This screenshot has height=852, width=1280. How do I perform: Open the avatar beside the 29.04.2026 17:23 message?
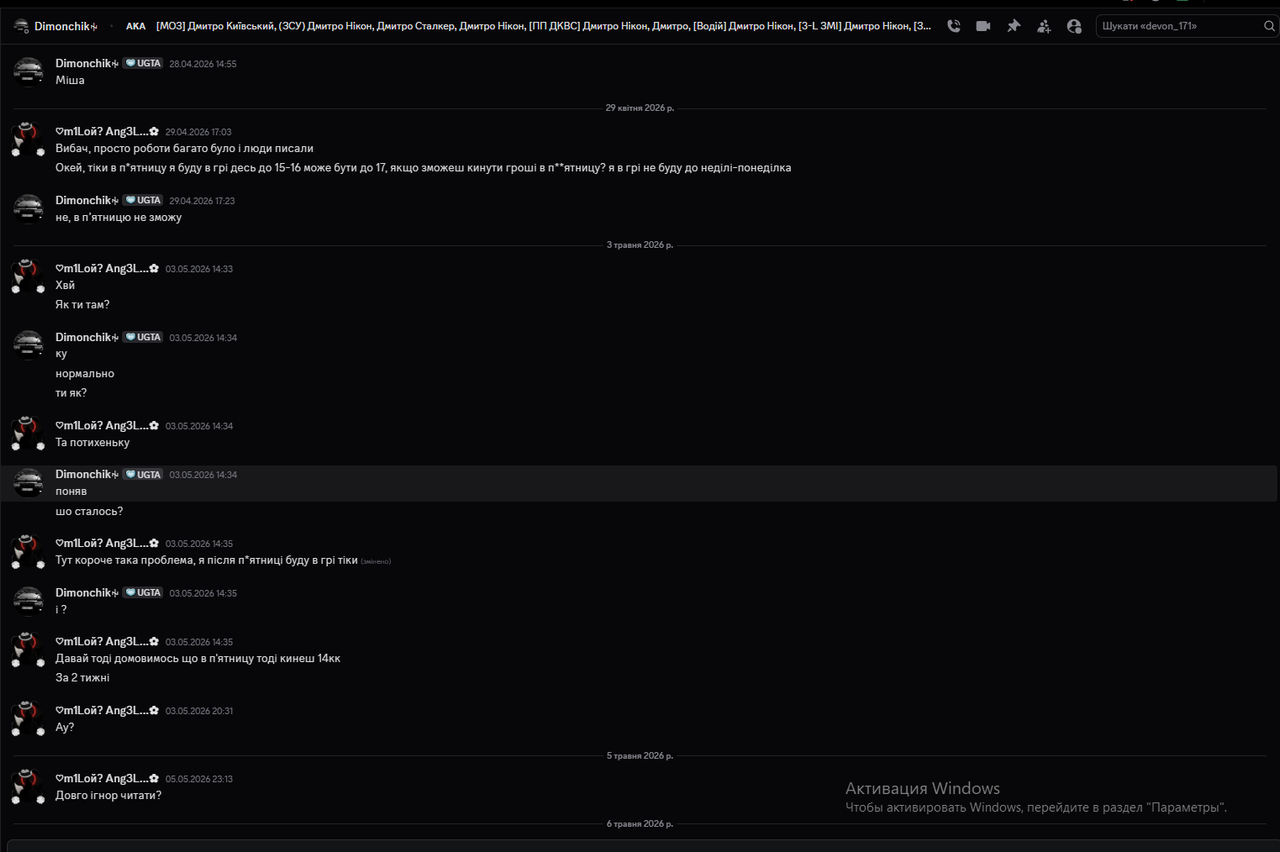tap(28, 208)
